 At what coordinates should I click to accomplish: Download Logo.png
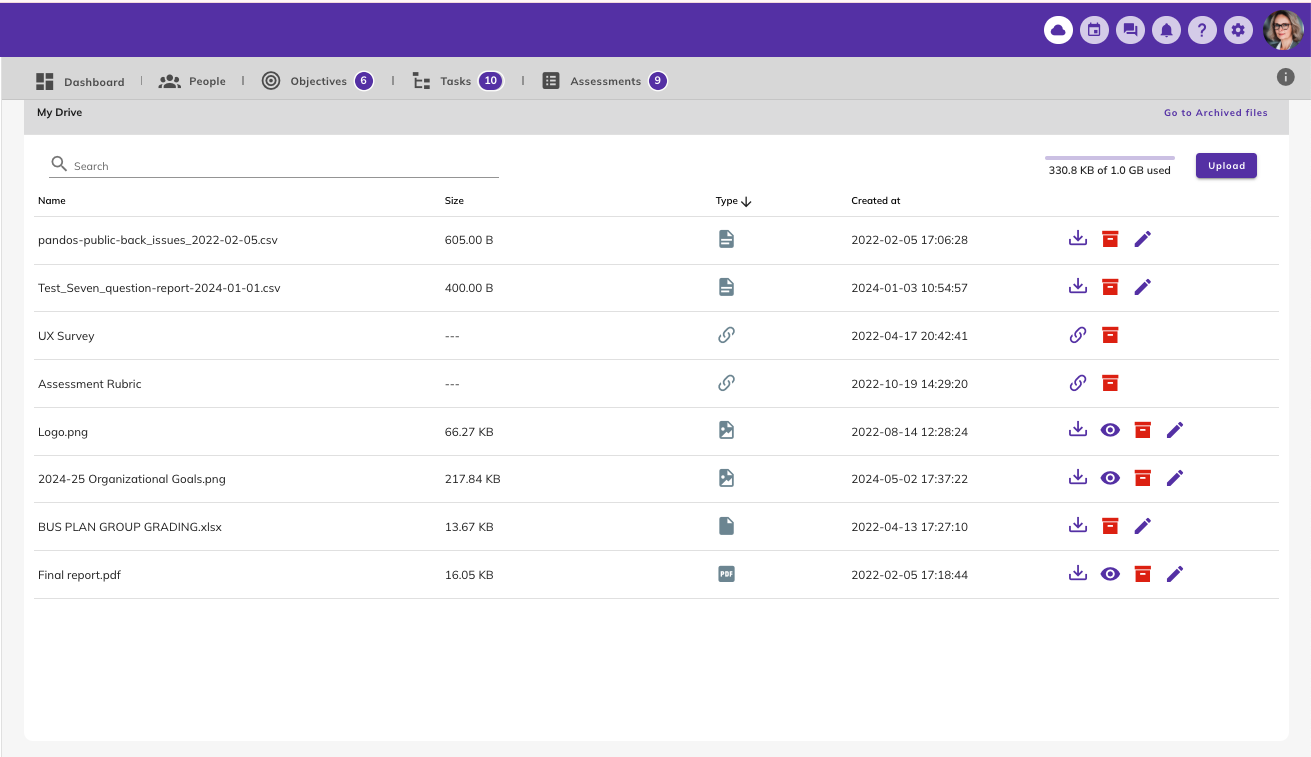(1078, 430)
